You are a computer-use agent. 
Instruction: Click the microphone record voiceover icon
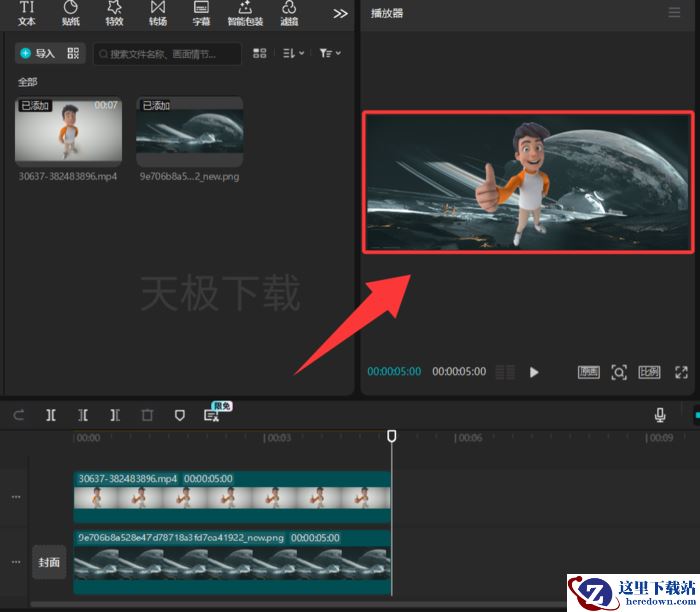point(660,415)
